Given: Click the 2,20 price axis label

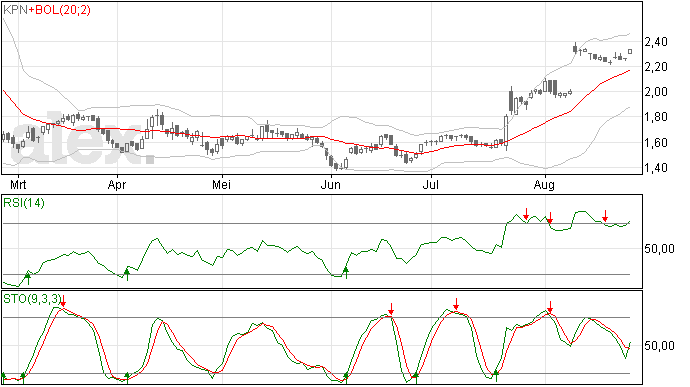Looking at the screenshot, I should (656, 67).
